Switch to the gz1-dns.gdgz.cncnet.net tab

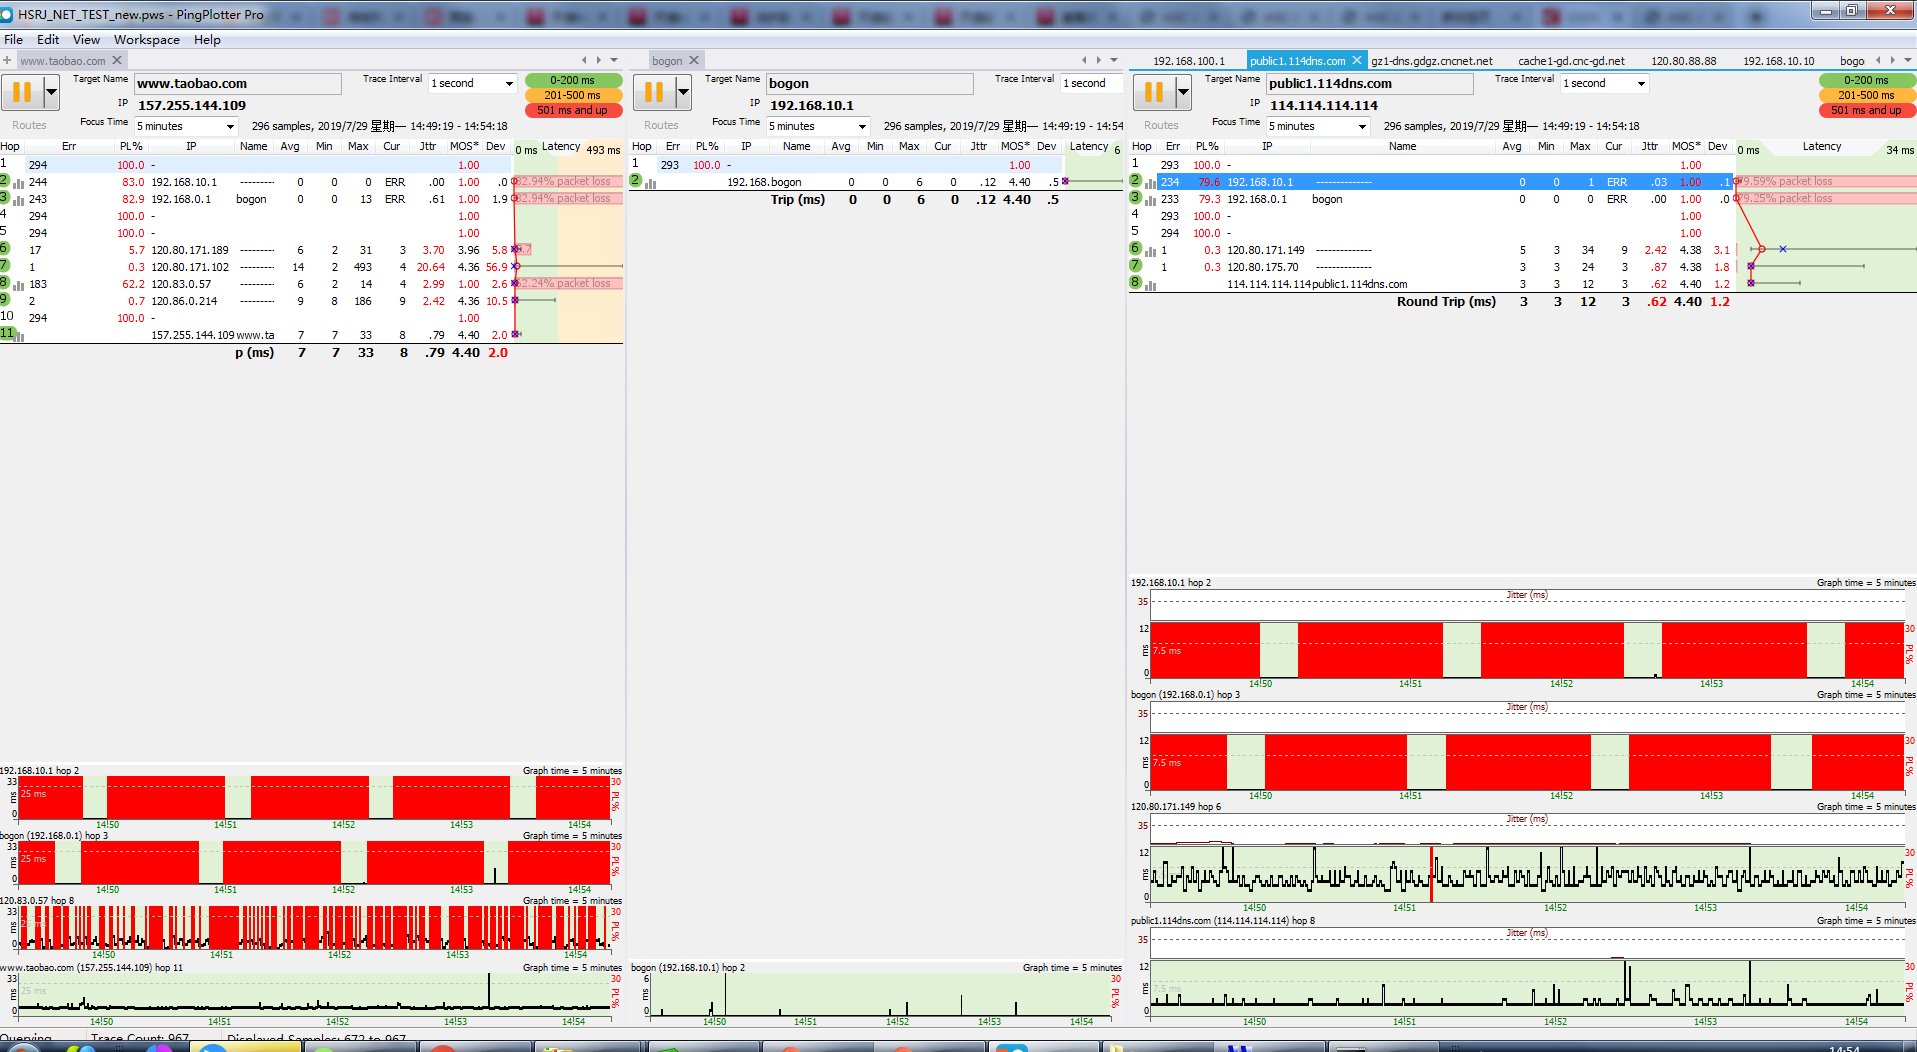(1431, 61)
